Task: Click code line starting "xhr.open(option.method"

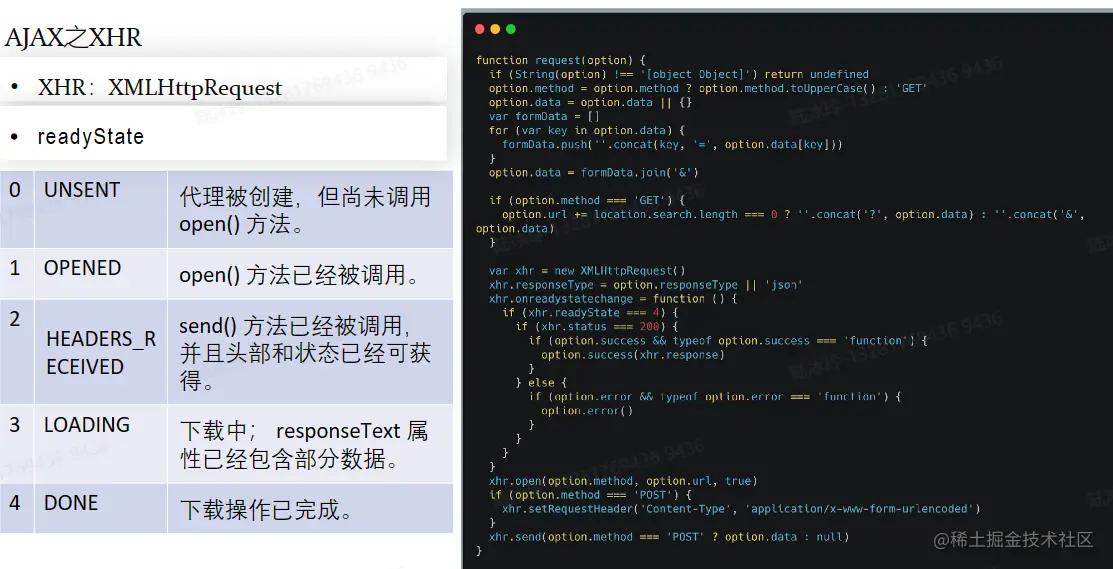Action: click(623, 481)
